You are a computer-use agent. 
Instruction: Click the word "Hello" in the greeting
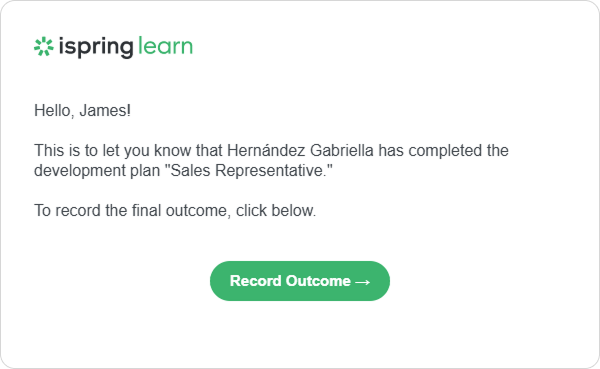click(52, 111)
